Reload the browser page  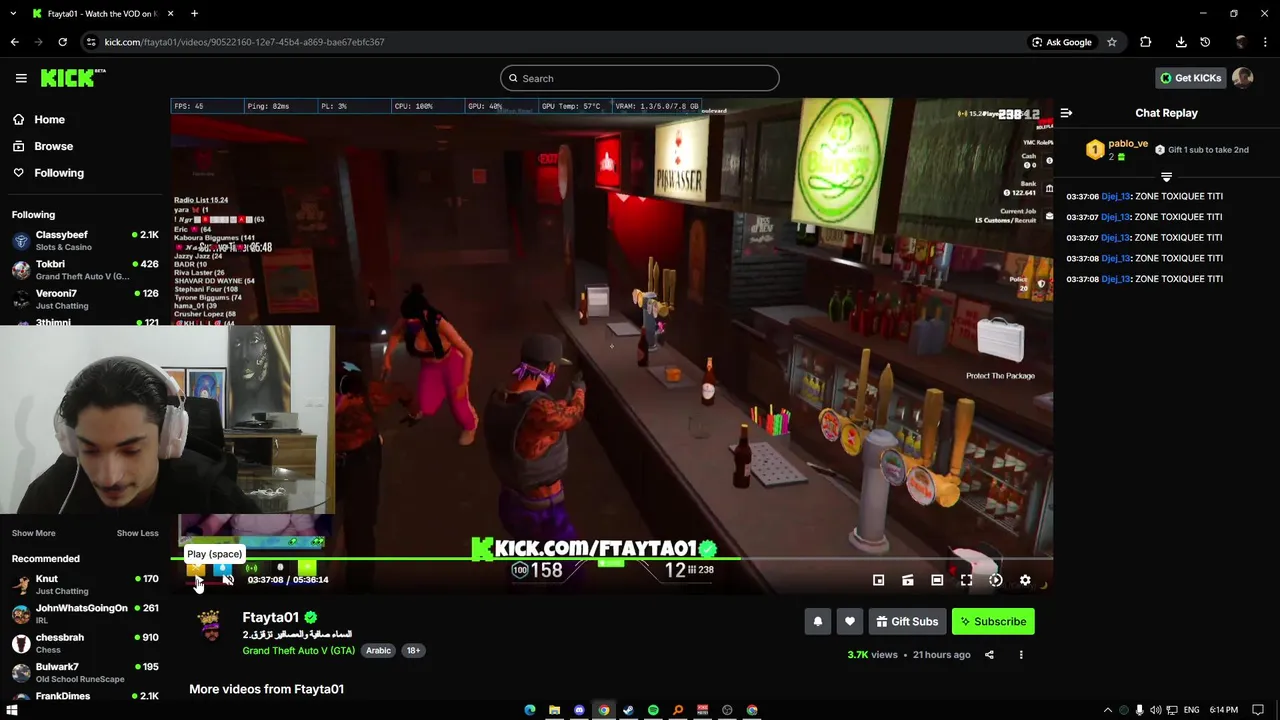point(62,42)
